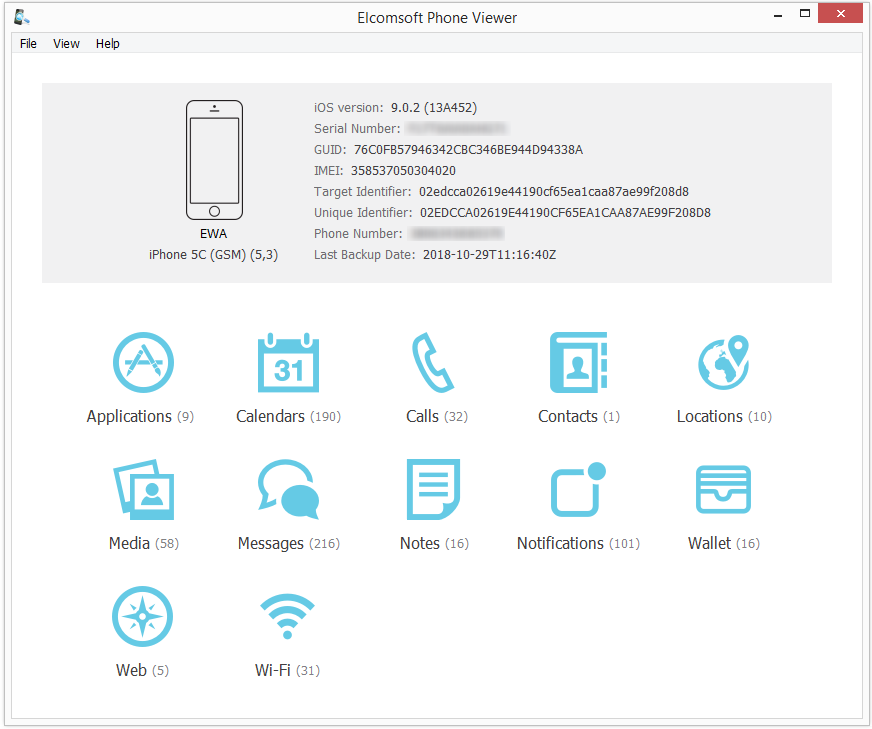The image size is (872, 729).
Task: Click the GUID value 76C0FB57946342CBC346BE944D94338A
Action: pos(468,150)
